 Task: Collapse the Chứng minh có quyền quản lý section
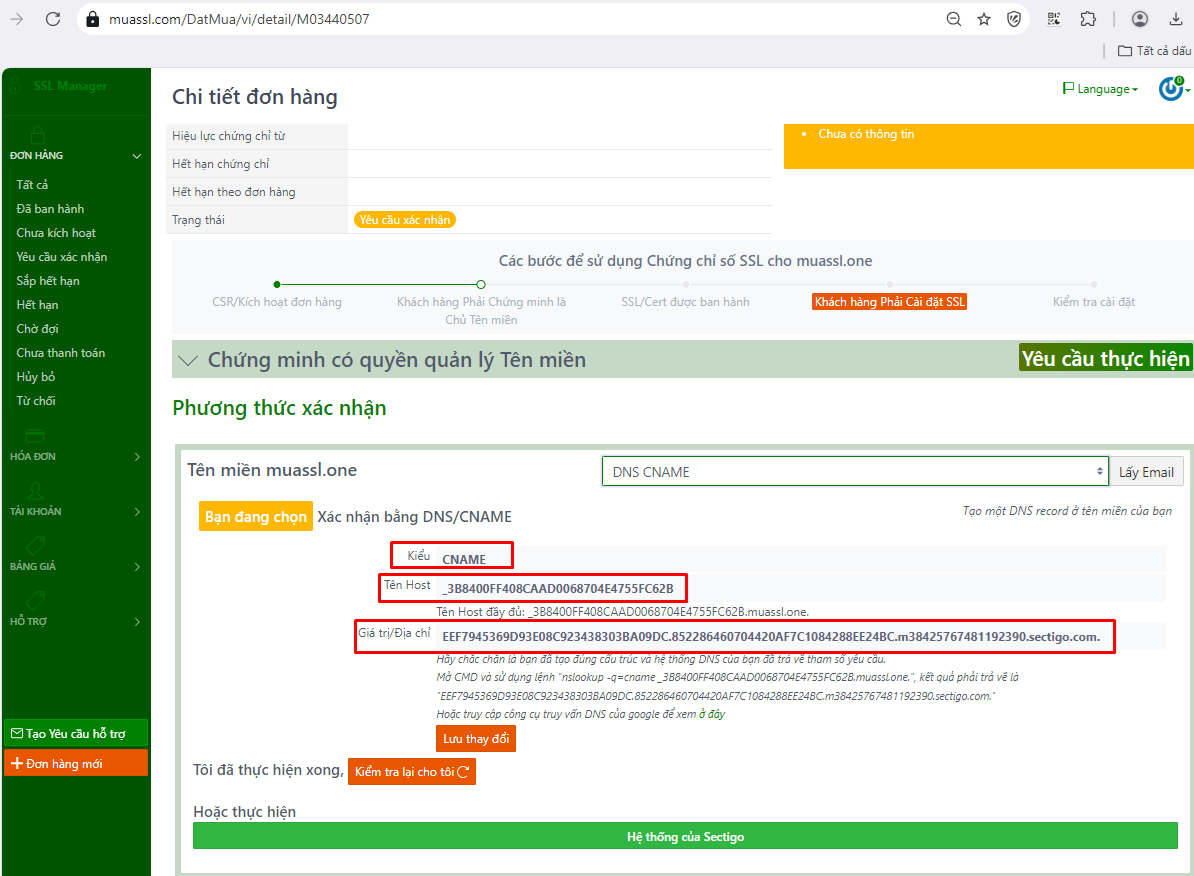[187, 360]
